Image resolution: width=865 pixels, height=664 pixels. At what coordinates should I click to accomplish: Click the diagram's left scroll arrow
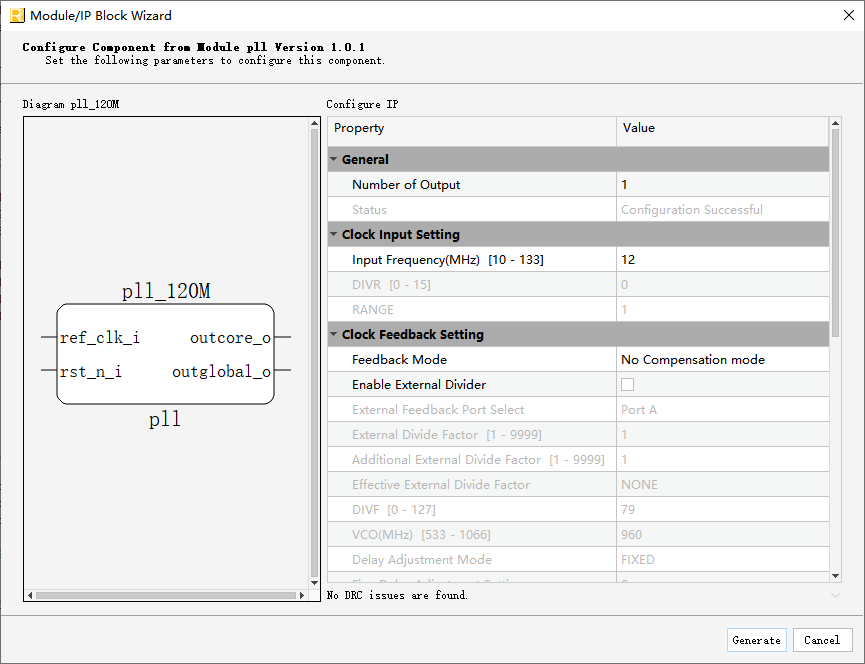coord(30,596)
